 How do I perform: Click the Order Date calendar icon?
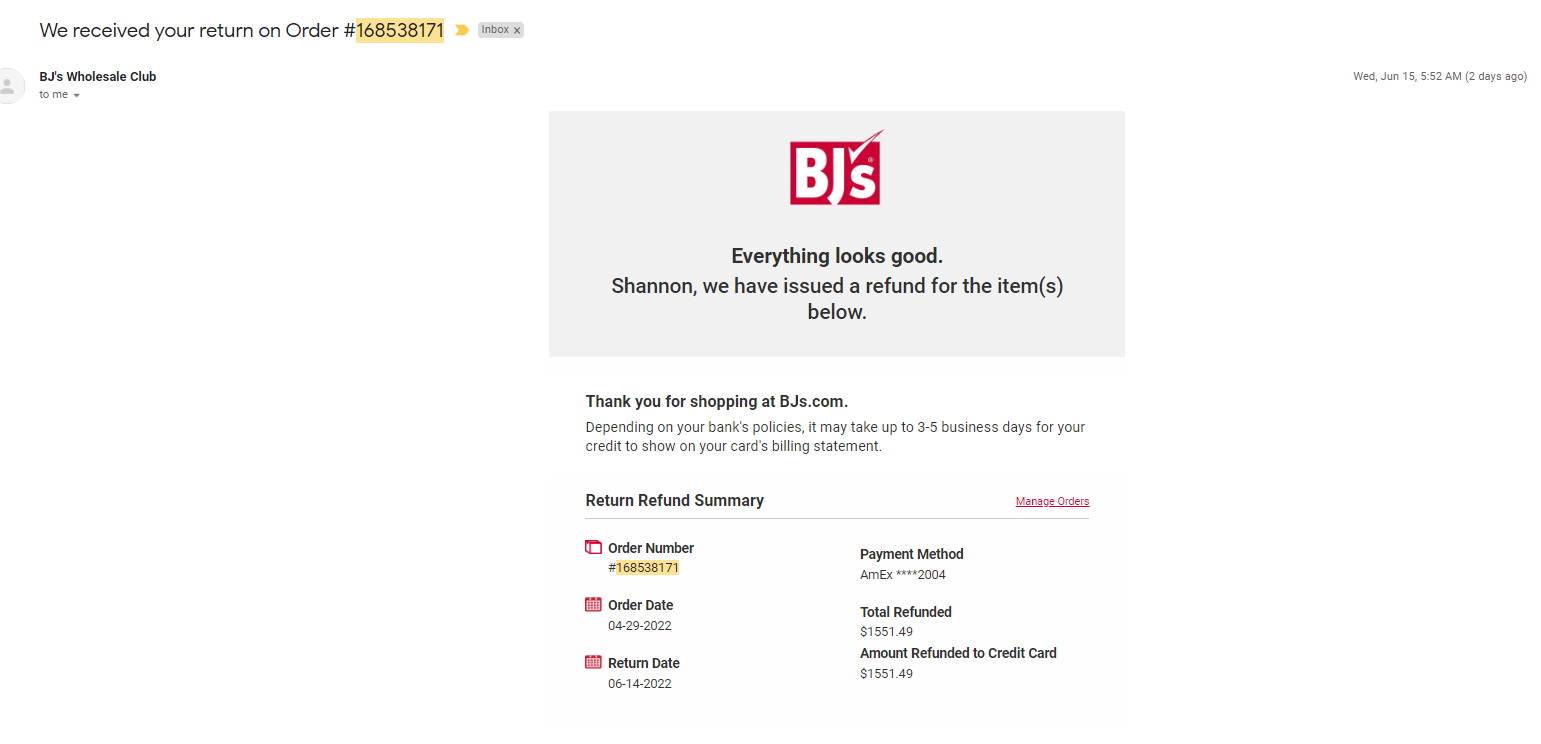point(593,604)
